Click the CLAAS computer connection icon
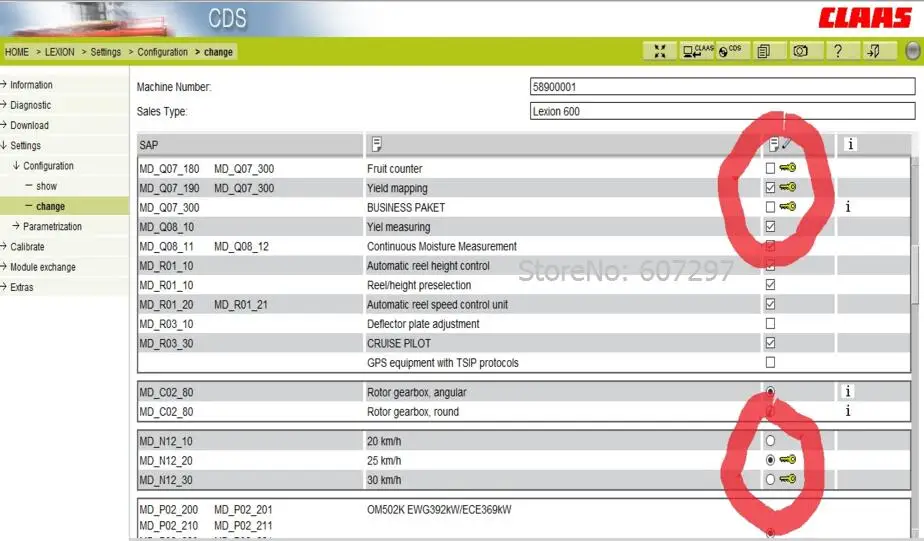 (x=697, y=51)
